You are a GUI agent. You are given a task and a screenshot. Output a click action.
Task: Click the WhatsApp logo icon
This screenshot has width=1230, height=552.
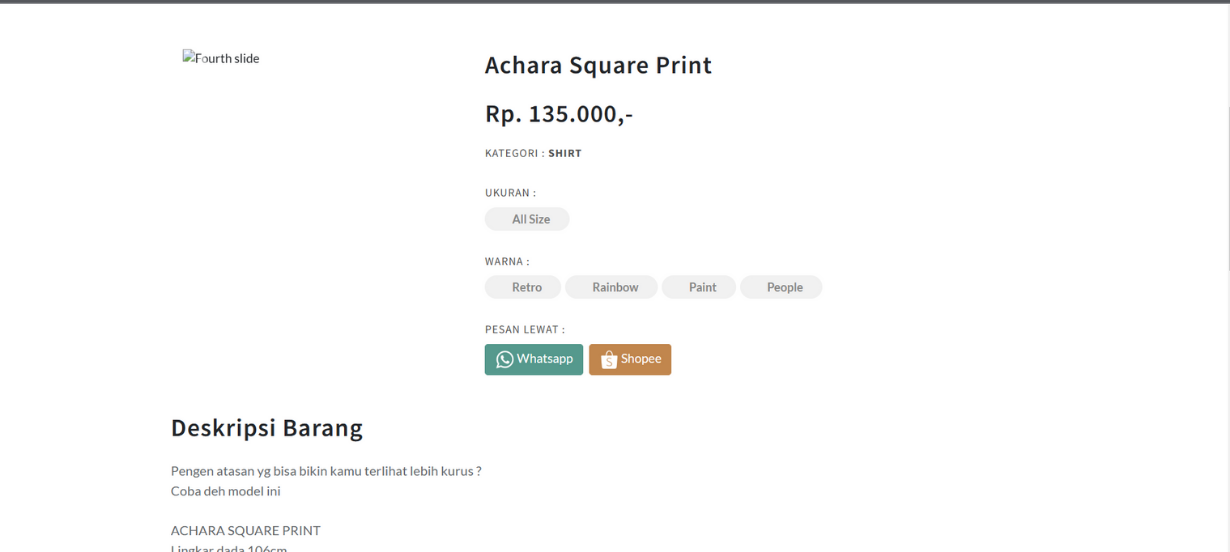pyautogui.click(x=504, y=359)
